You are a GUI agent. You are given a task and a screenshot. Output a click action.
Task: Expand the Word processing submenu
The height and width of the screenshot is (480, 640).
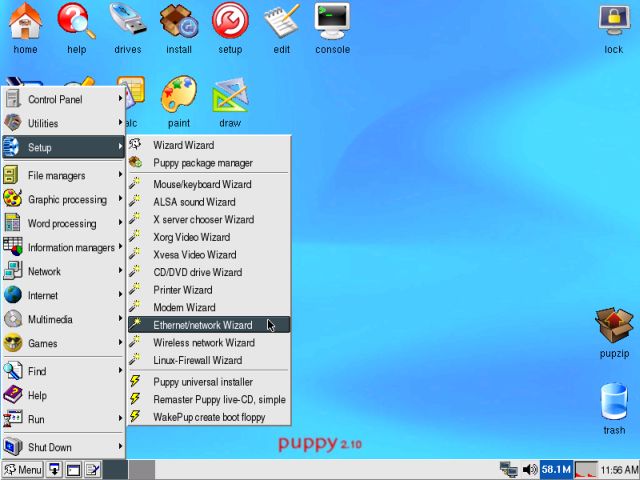point(63,224)
